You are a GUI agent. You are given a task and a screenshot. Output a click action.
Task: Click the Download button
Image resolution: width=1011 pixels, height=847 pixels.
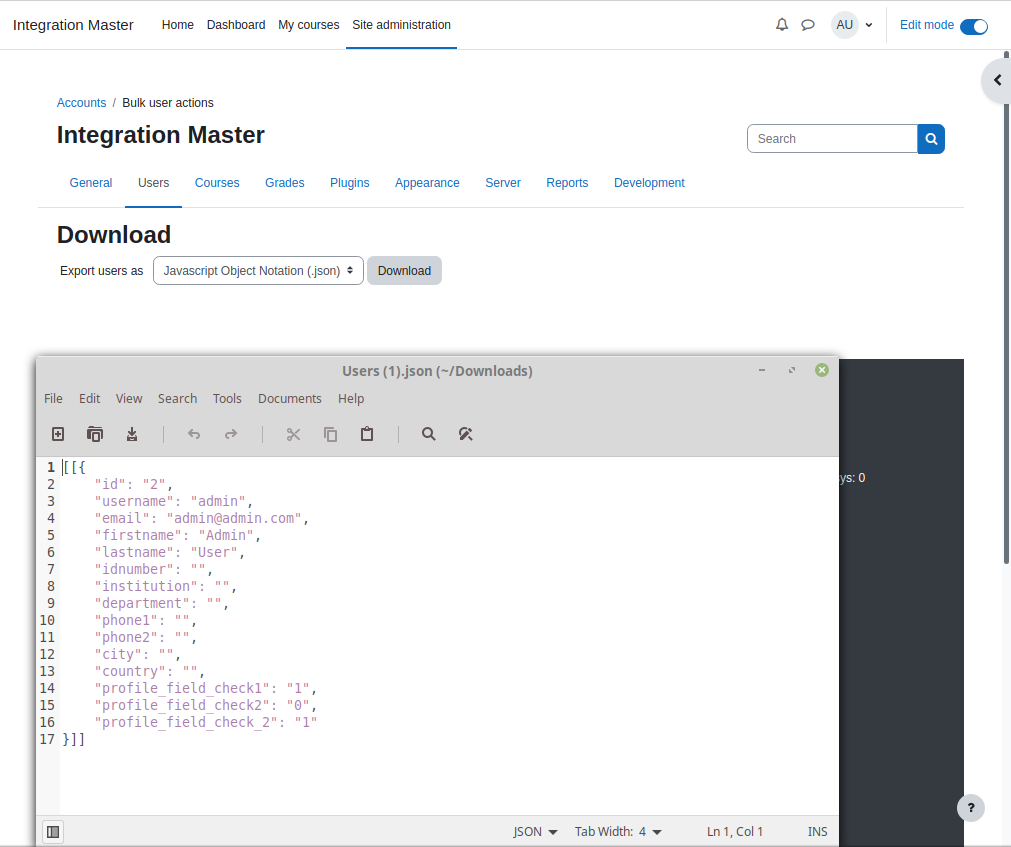coord(404,271)
